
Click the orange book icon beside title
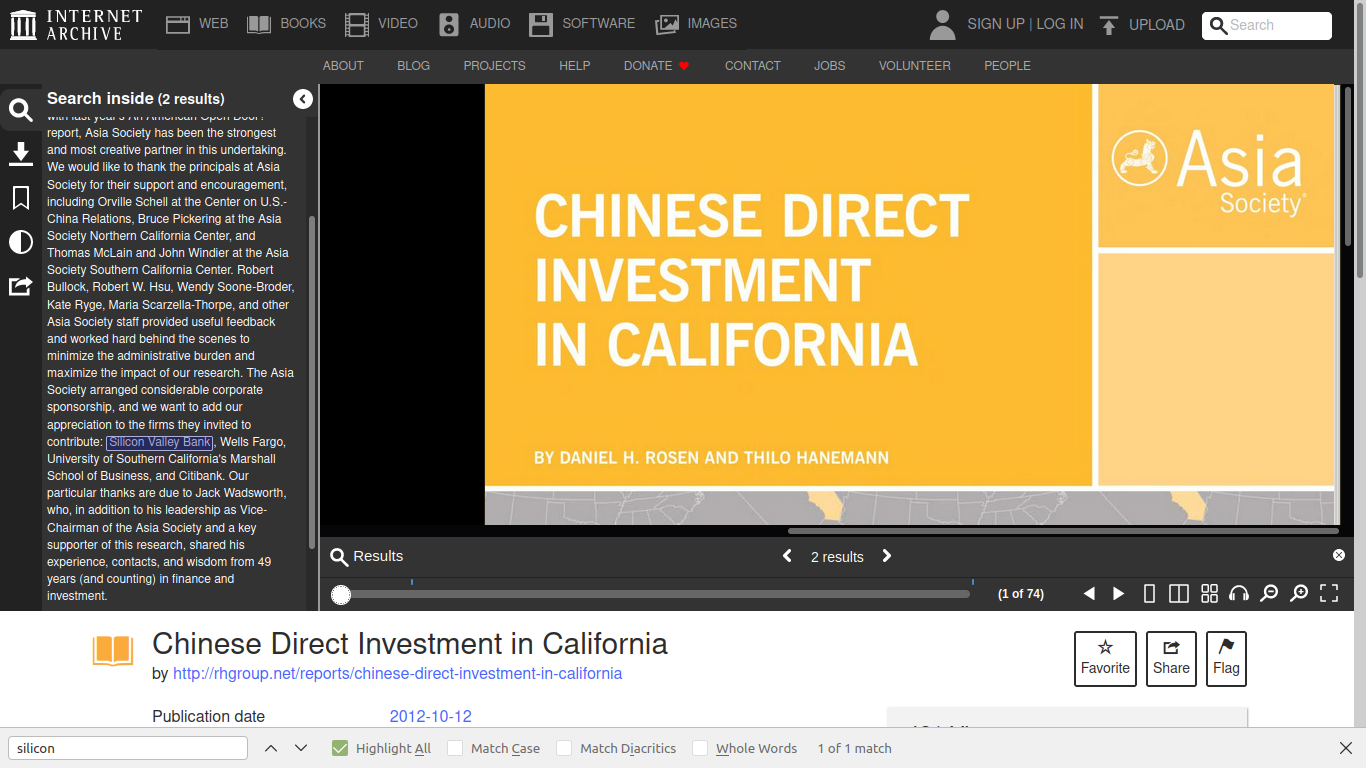click(113, 651)
